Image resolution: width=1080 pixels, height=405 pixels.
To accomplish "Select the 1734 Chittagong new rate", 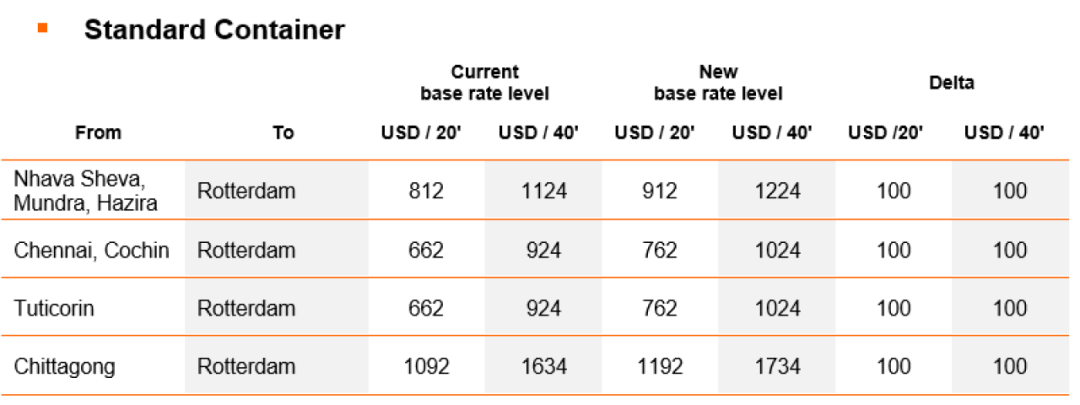I will 776,366.
